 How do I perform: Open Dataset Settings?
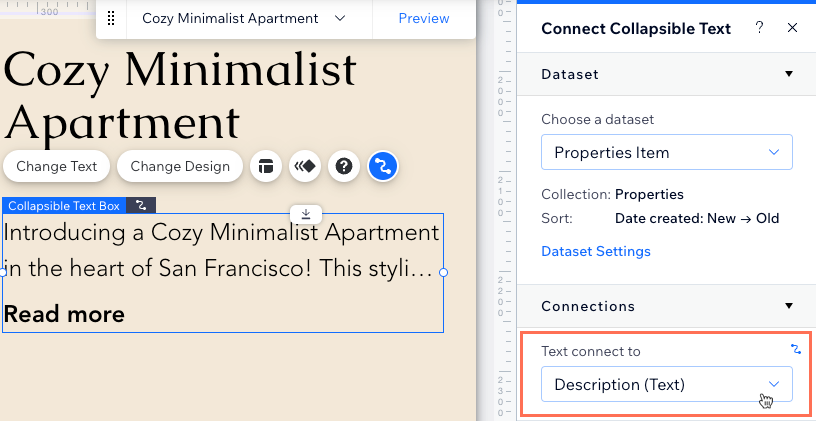(596, 251)
